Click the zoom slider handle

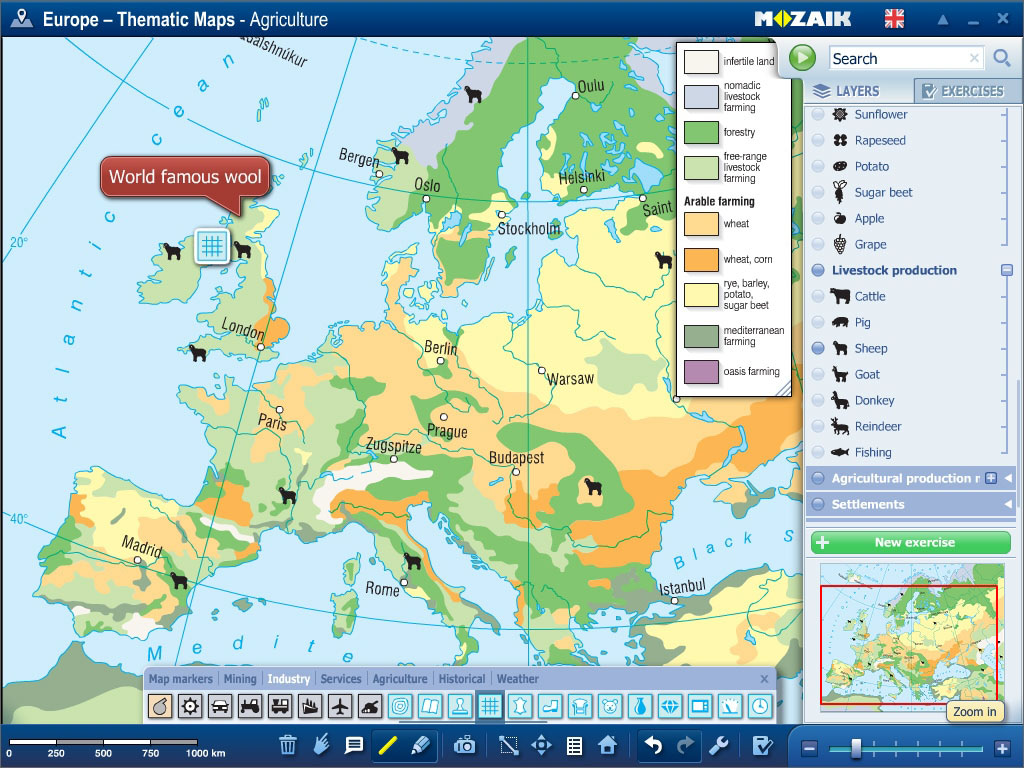[x=856, y=748]
